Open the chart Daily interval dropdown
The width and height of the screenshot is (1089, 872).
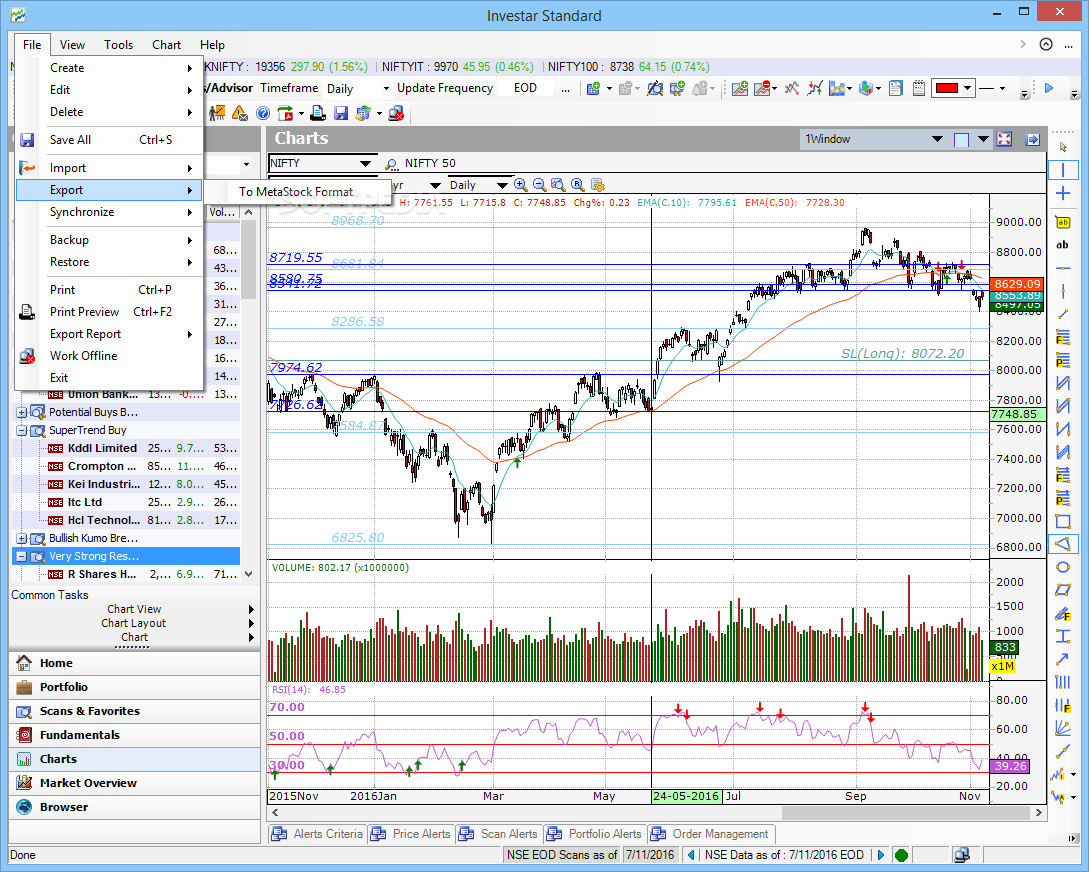pos(501,185)
